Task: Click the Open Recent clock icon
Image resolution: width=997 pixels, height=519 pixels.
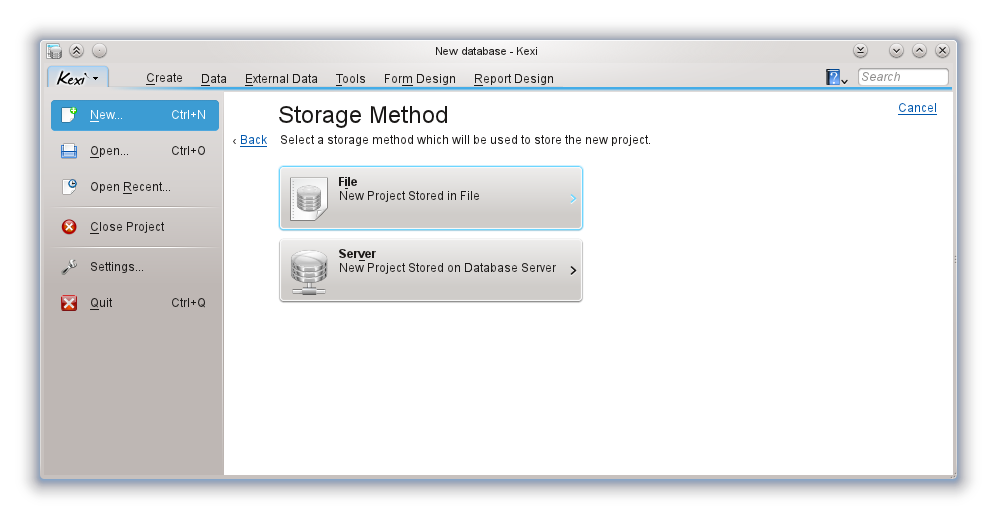Action: [69, 187]
